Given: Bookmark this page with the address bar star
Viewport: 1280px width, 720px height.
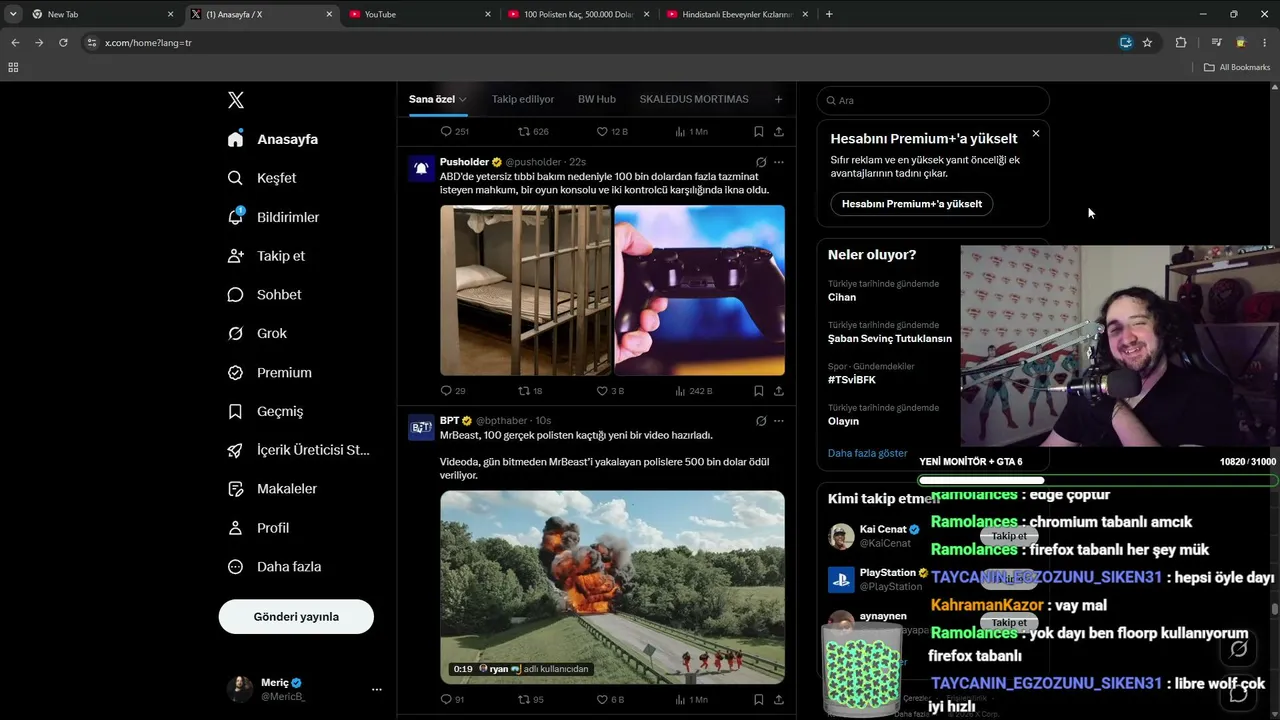Looking at the screenshot, I should (1147, 43).
